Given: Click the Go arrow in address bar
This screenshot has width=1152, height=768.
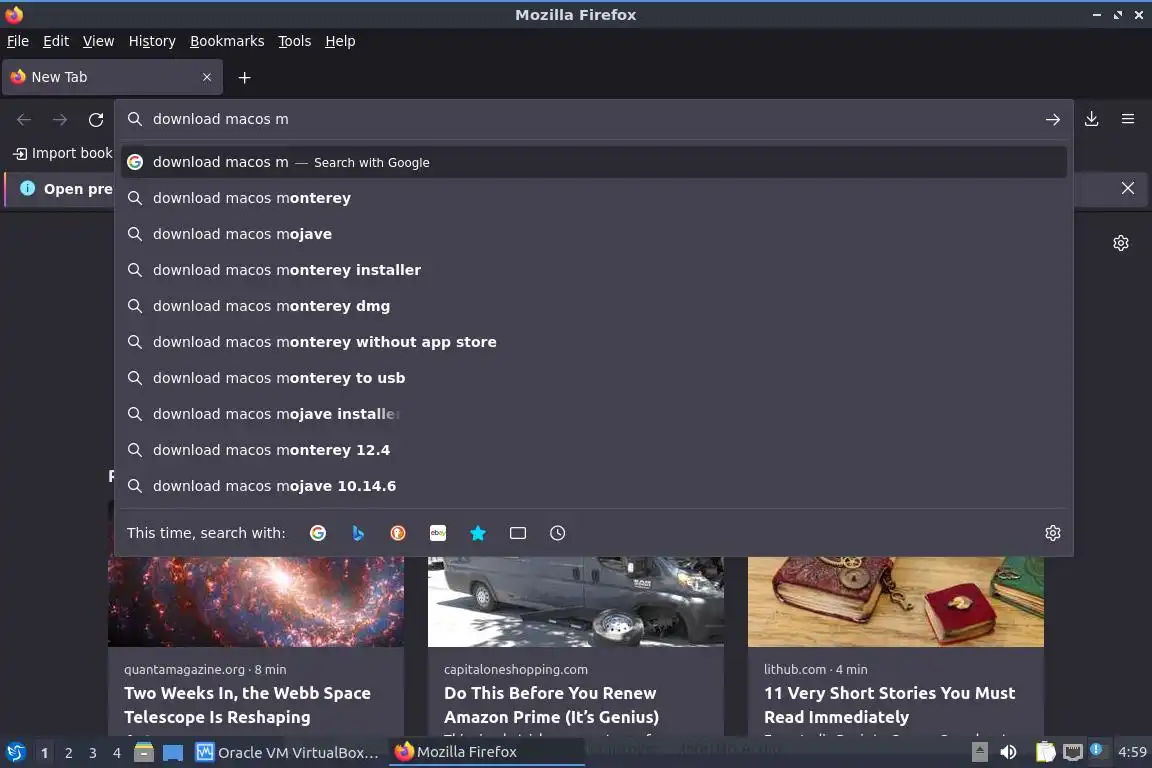Looking at the screenshot, I should 1053,119.
